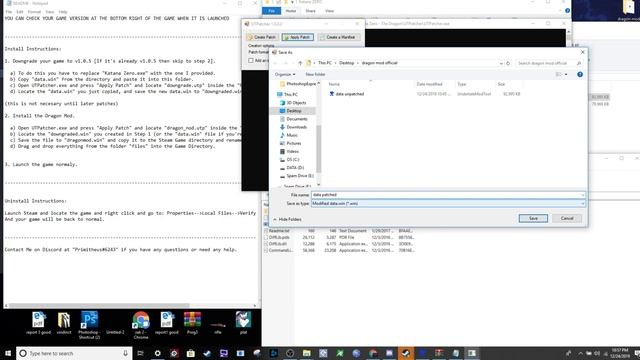Select 'Desktop' breadcrumb in address bar

347,63
